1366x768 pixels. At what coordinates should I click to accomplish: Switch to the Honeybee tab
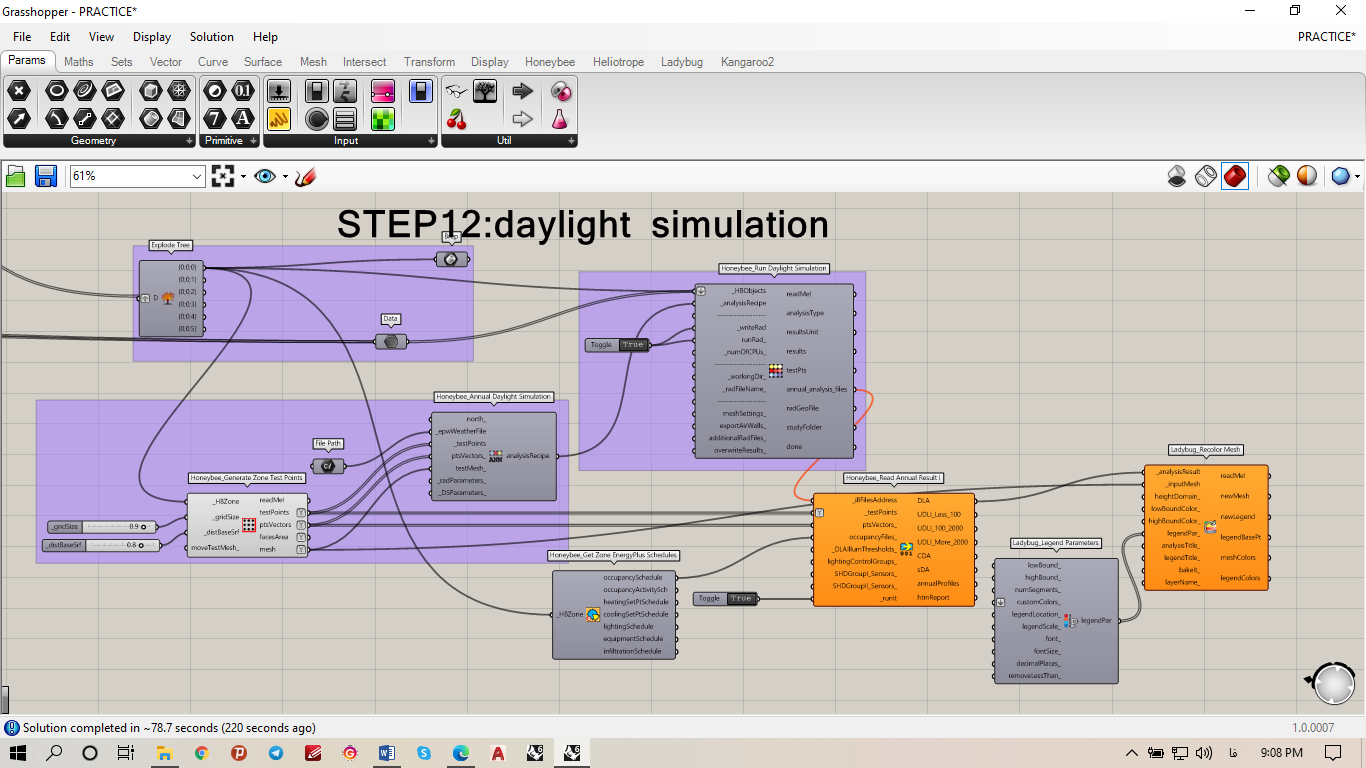pos(550,62)
